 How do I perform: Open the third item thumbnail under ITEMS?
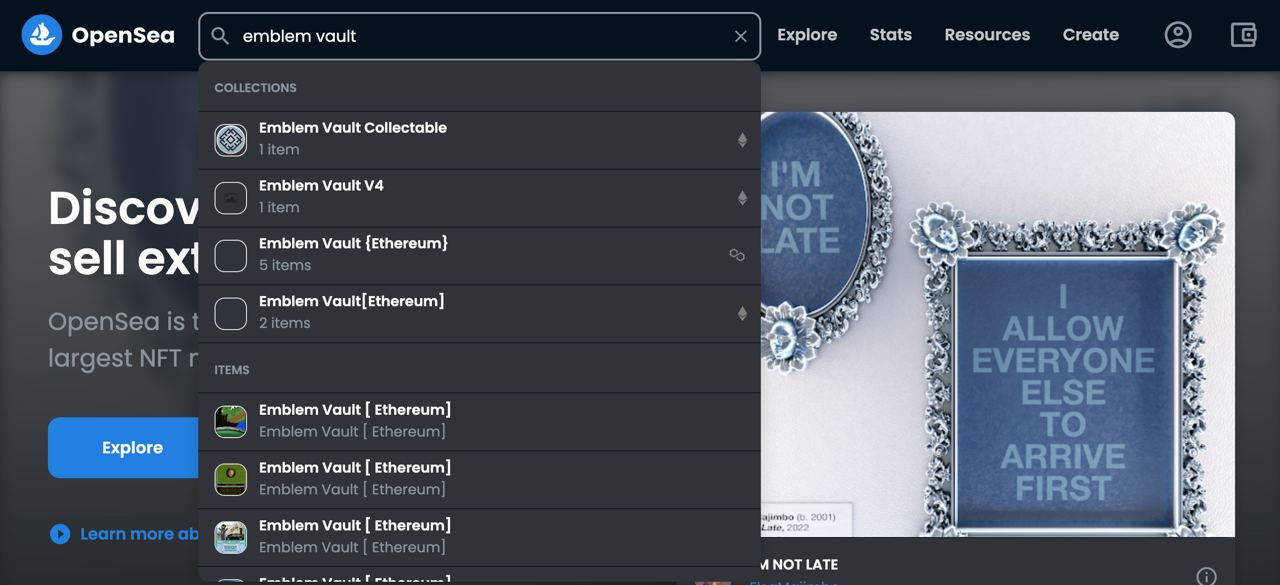231,538
